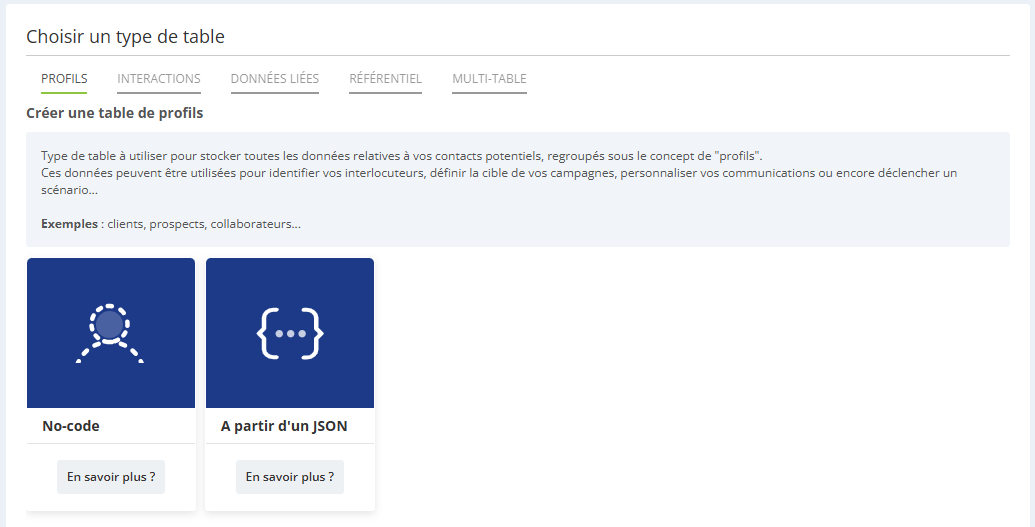Click En savoir plus under A partir d'un JSON
The height and width of the screenshot is (527, 1035).
[290, 477]
